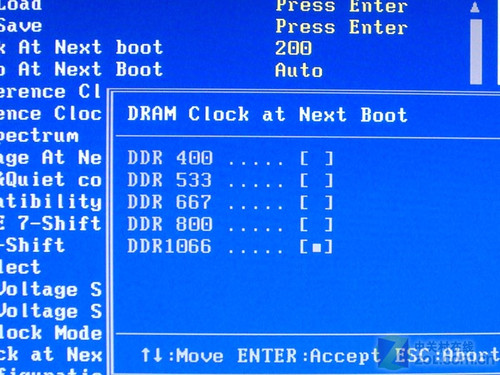
Task: Click the 'ence Cloc' menu row
Action: [51, 114]
